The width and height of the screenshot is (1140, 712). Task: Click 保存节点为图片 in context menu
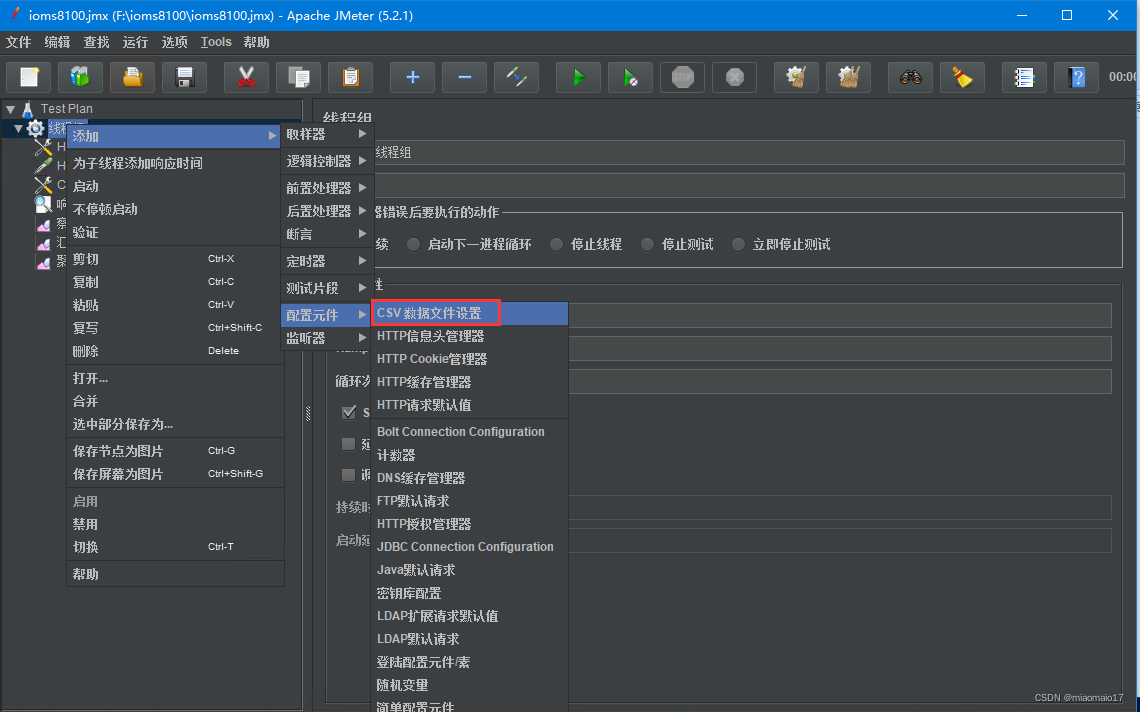(x=174, y=452)
